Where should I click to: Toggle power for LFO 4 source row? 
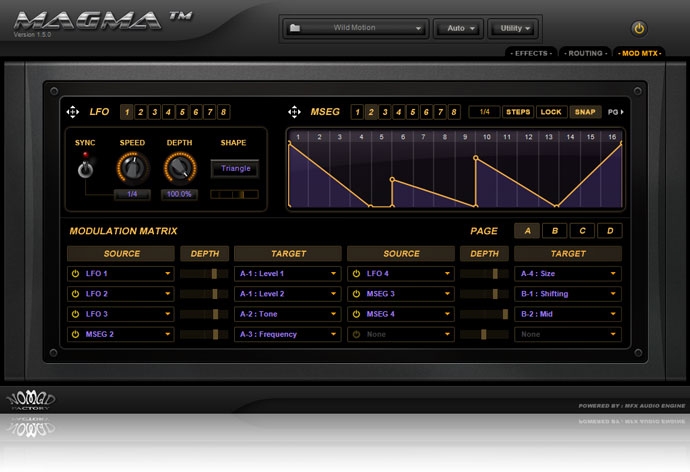pyautogui.click(x=356, y=274)
